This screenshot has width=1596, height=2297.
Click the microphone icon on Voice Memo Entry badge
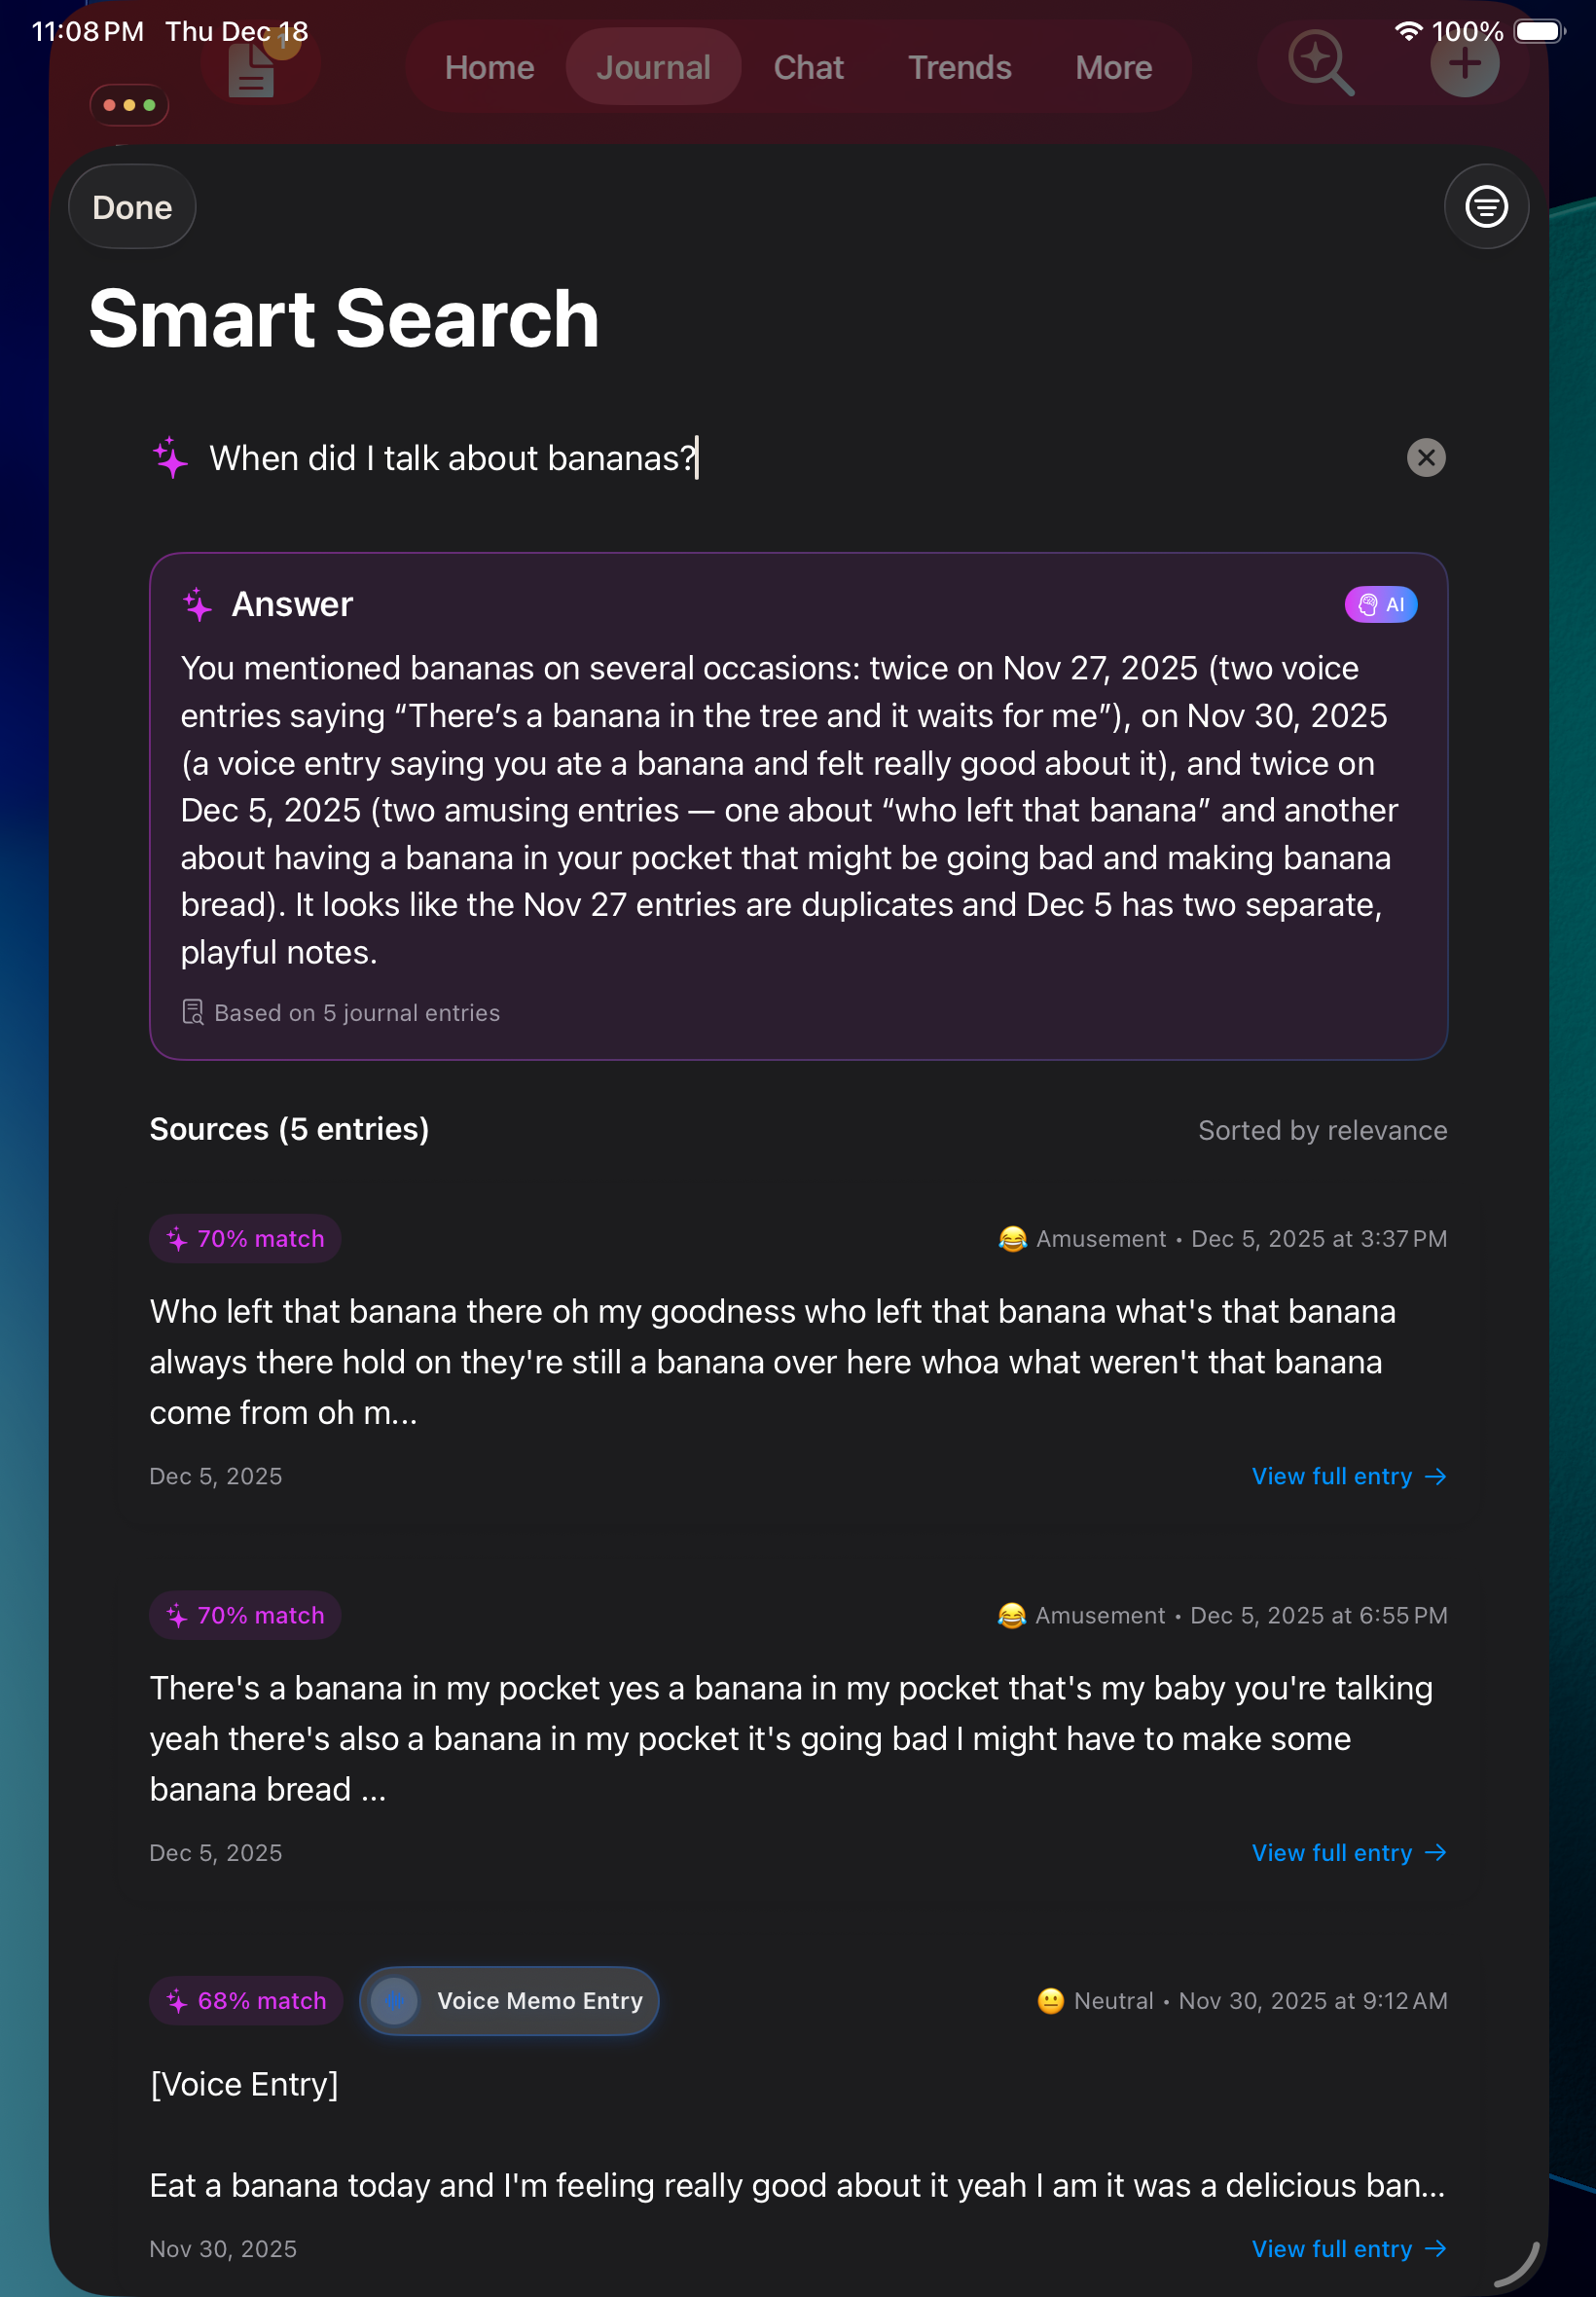click(394, 2001)
